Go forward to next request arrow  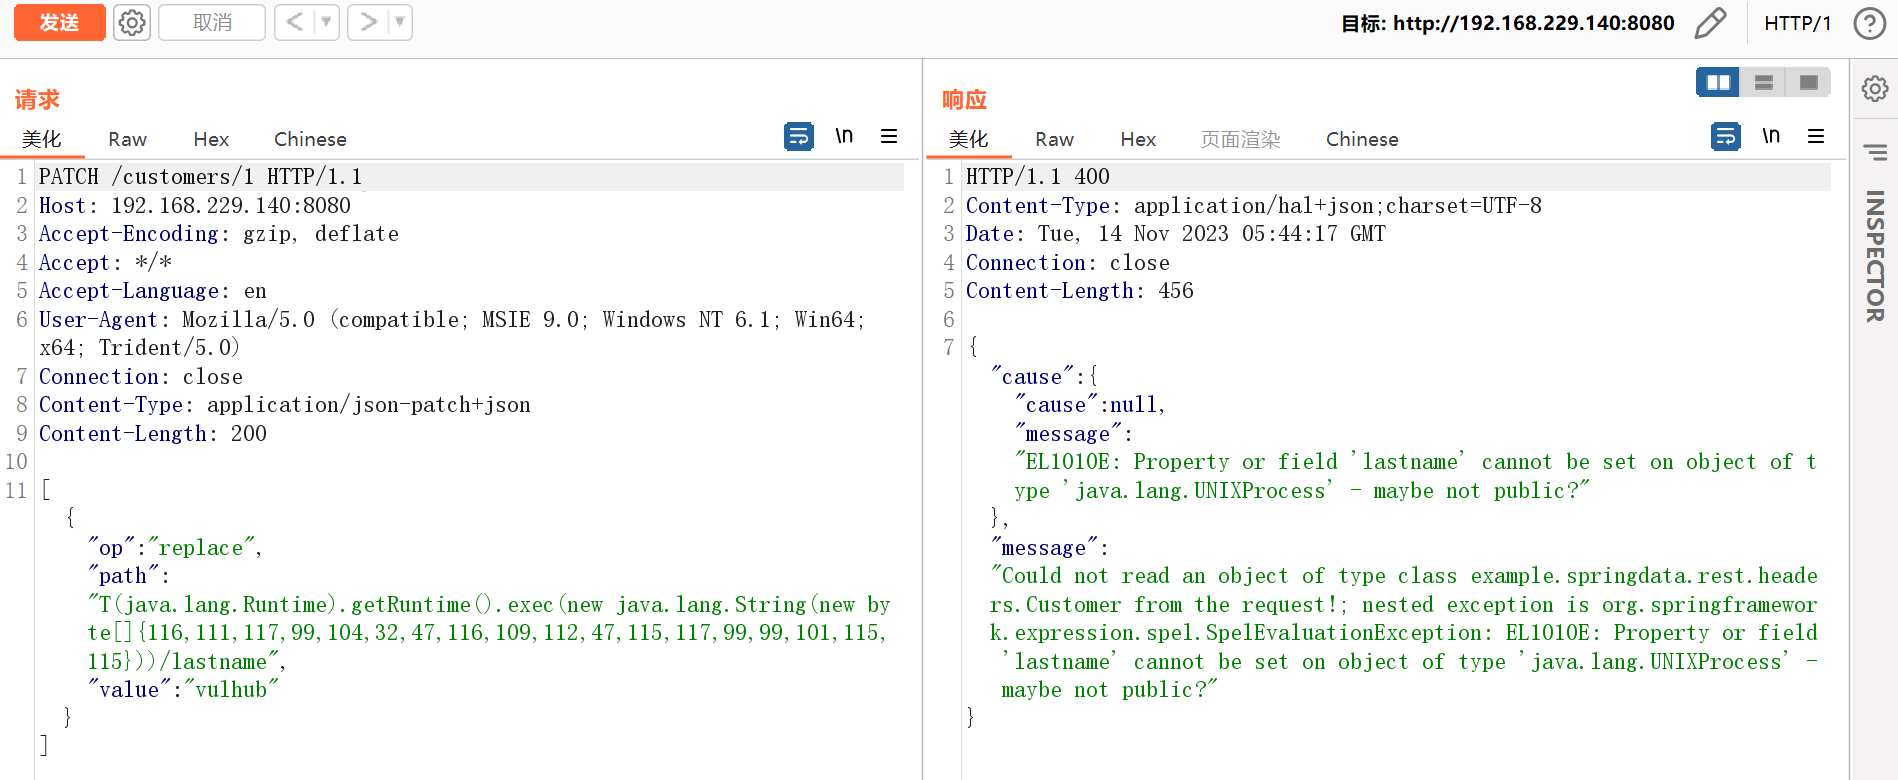[x=367, y=22]
